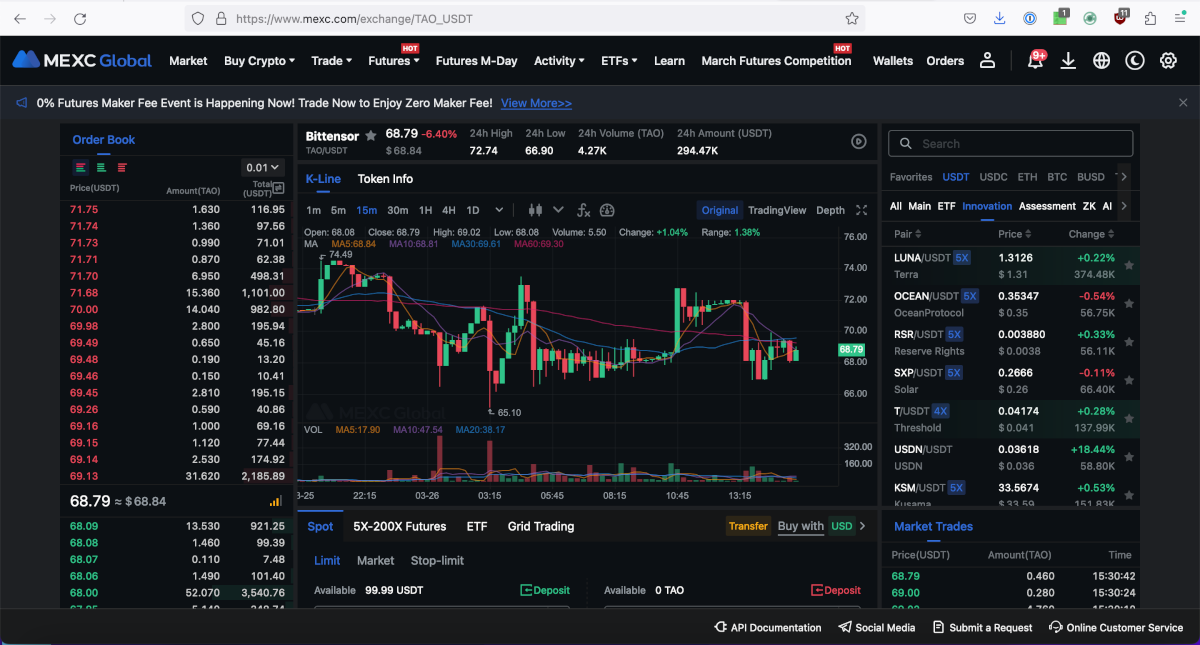Reload the page in the browser
The width and height of the screenshot is (1200, 645).
80,18
